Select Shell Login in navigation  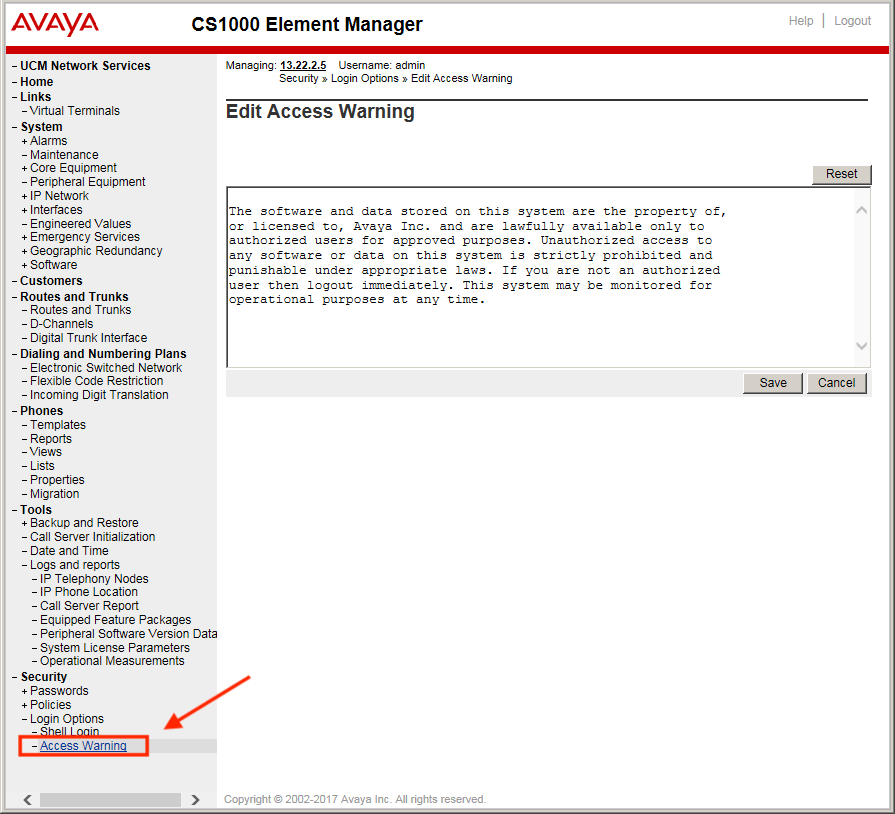(69, 732)
